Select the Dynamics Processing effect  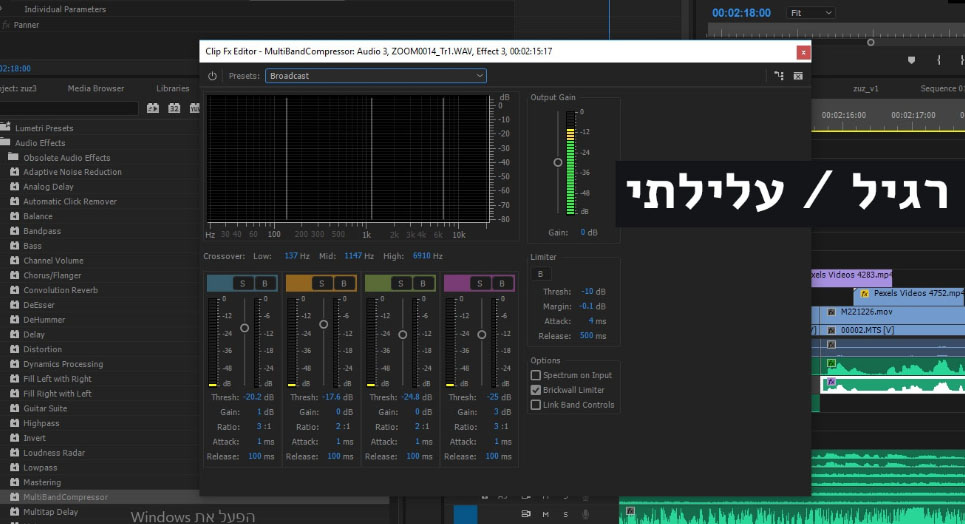62,364
